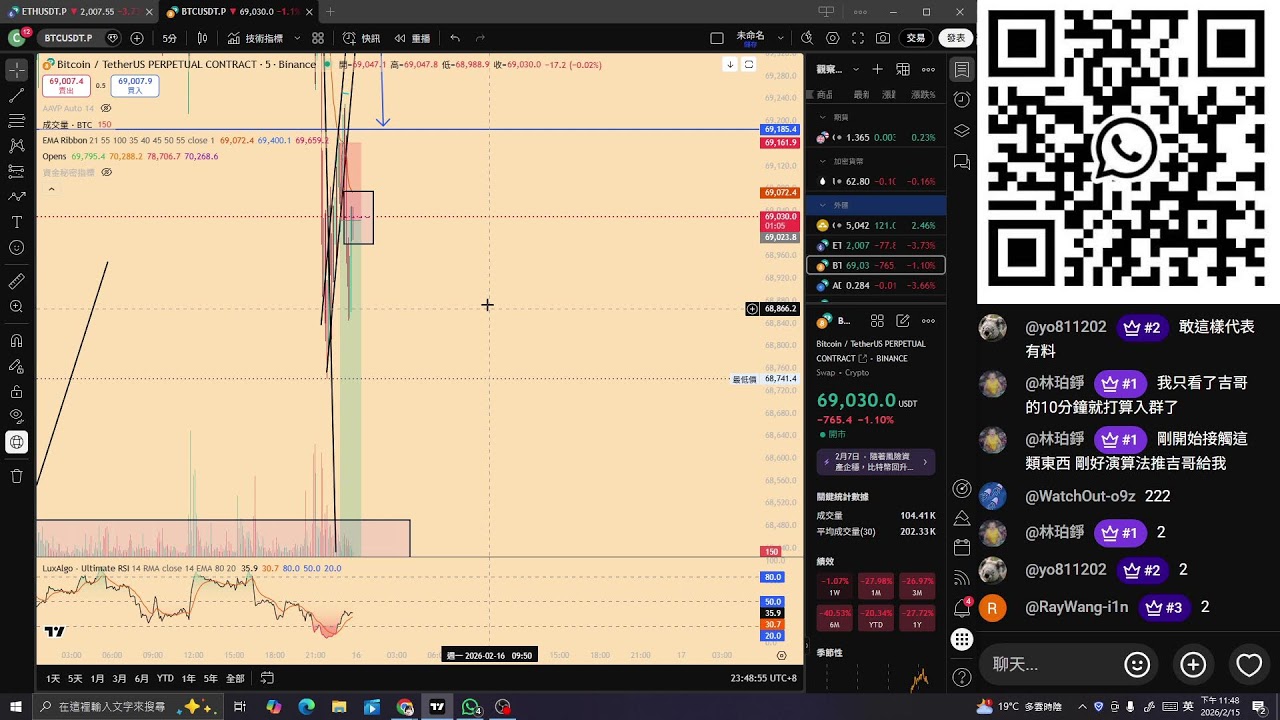
Task: Open price scale settings gear
Action: [x=782, y=656]
